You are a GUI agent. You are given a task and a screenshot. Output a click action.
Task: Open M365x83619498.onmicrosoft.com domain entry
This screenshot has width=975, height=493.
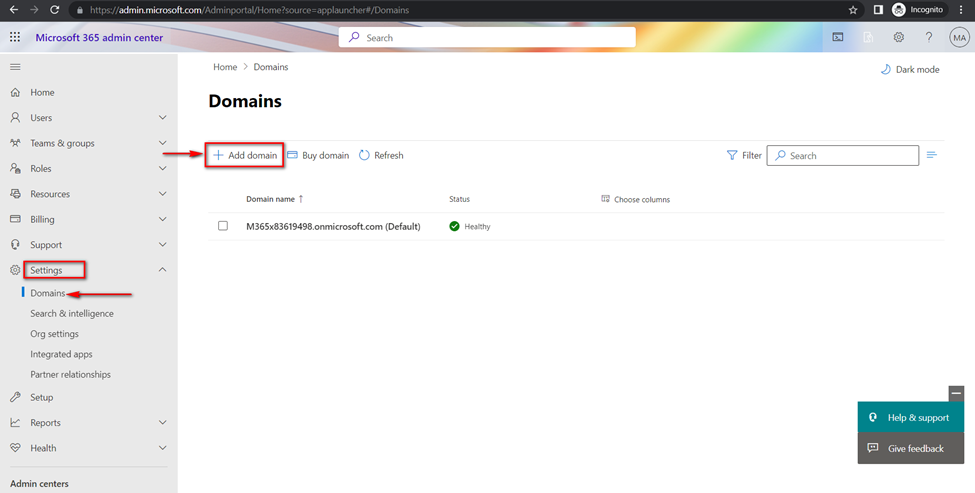(333, 227)
